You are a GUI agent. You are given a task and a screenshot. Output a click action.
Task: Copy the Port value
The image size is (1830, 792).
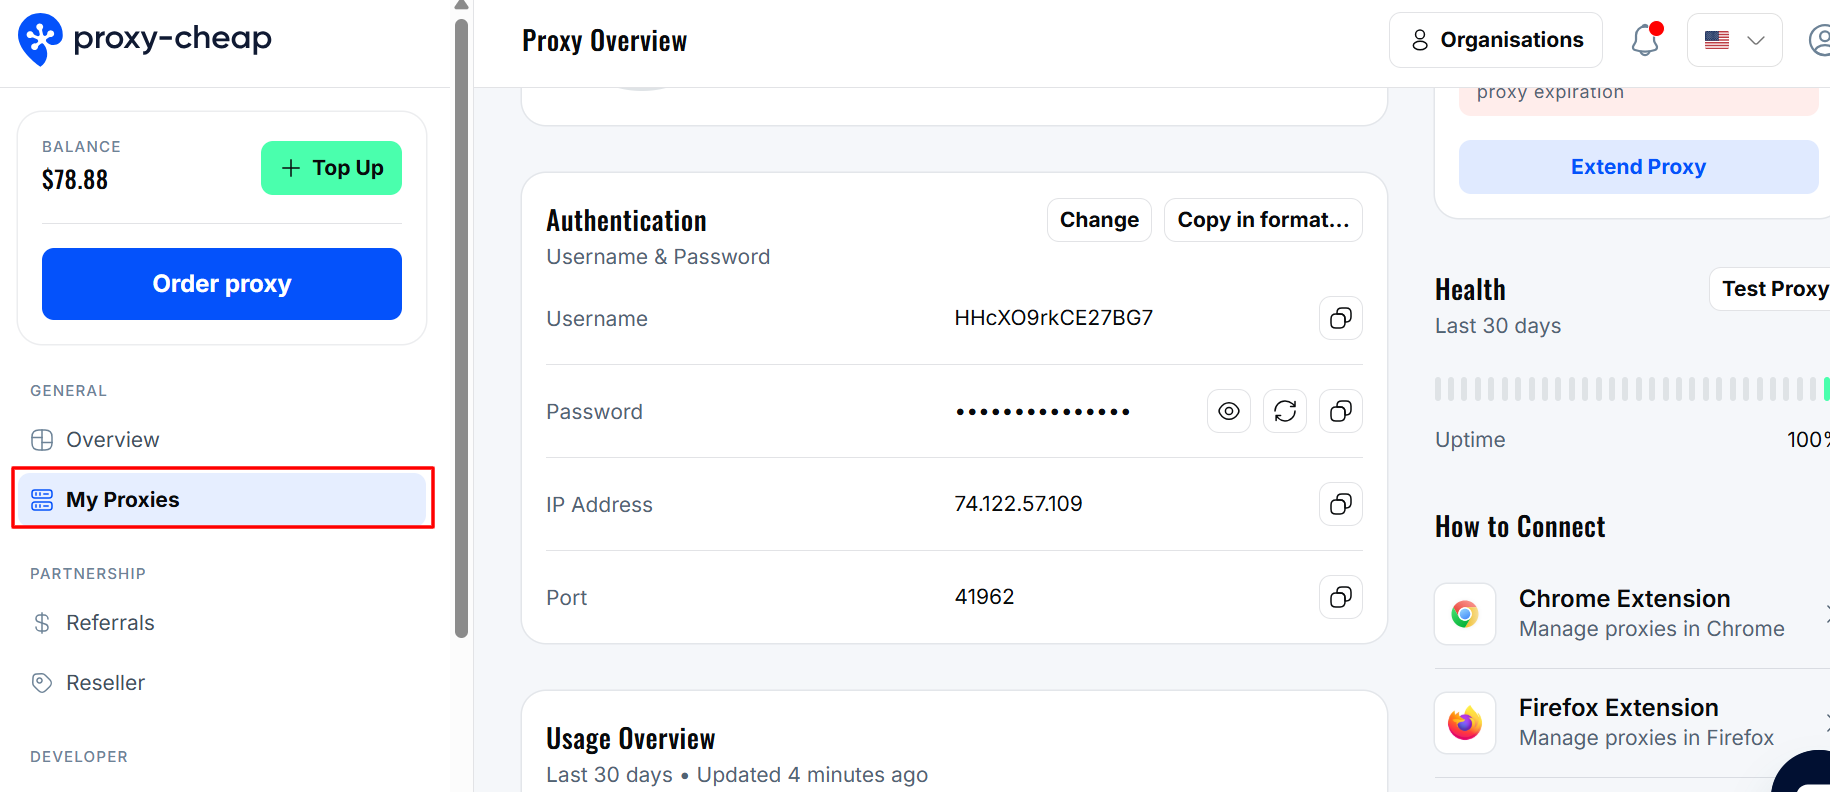click(1340, 597)
